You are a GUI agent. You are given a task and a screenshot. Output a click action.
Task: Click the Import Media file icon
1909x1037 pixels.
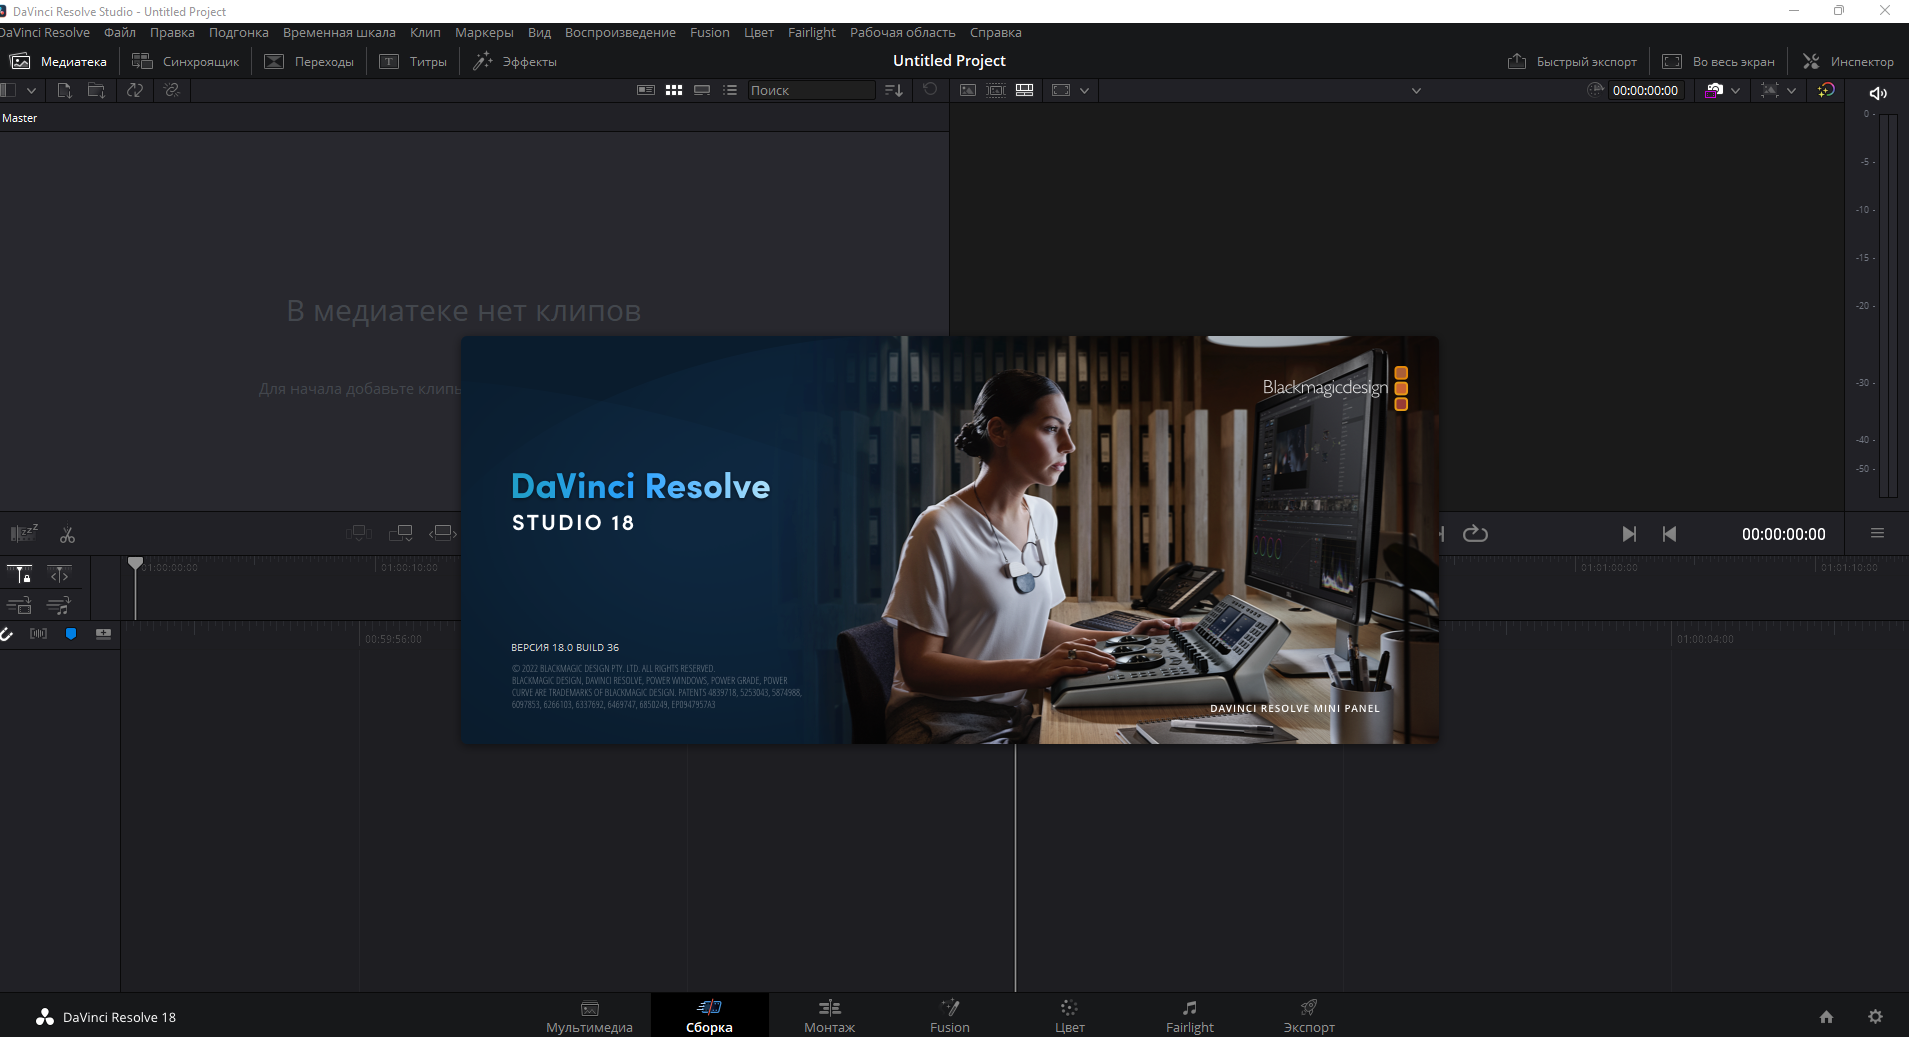(x=64, y=90)
